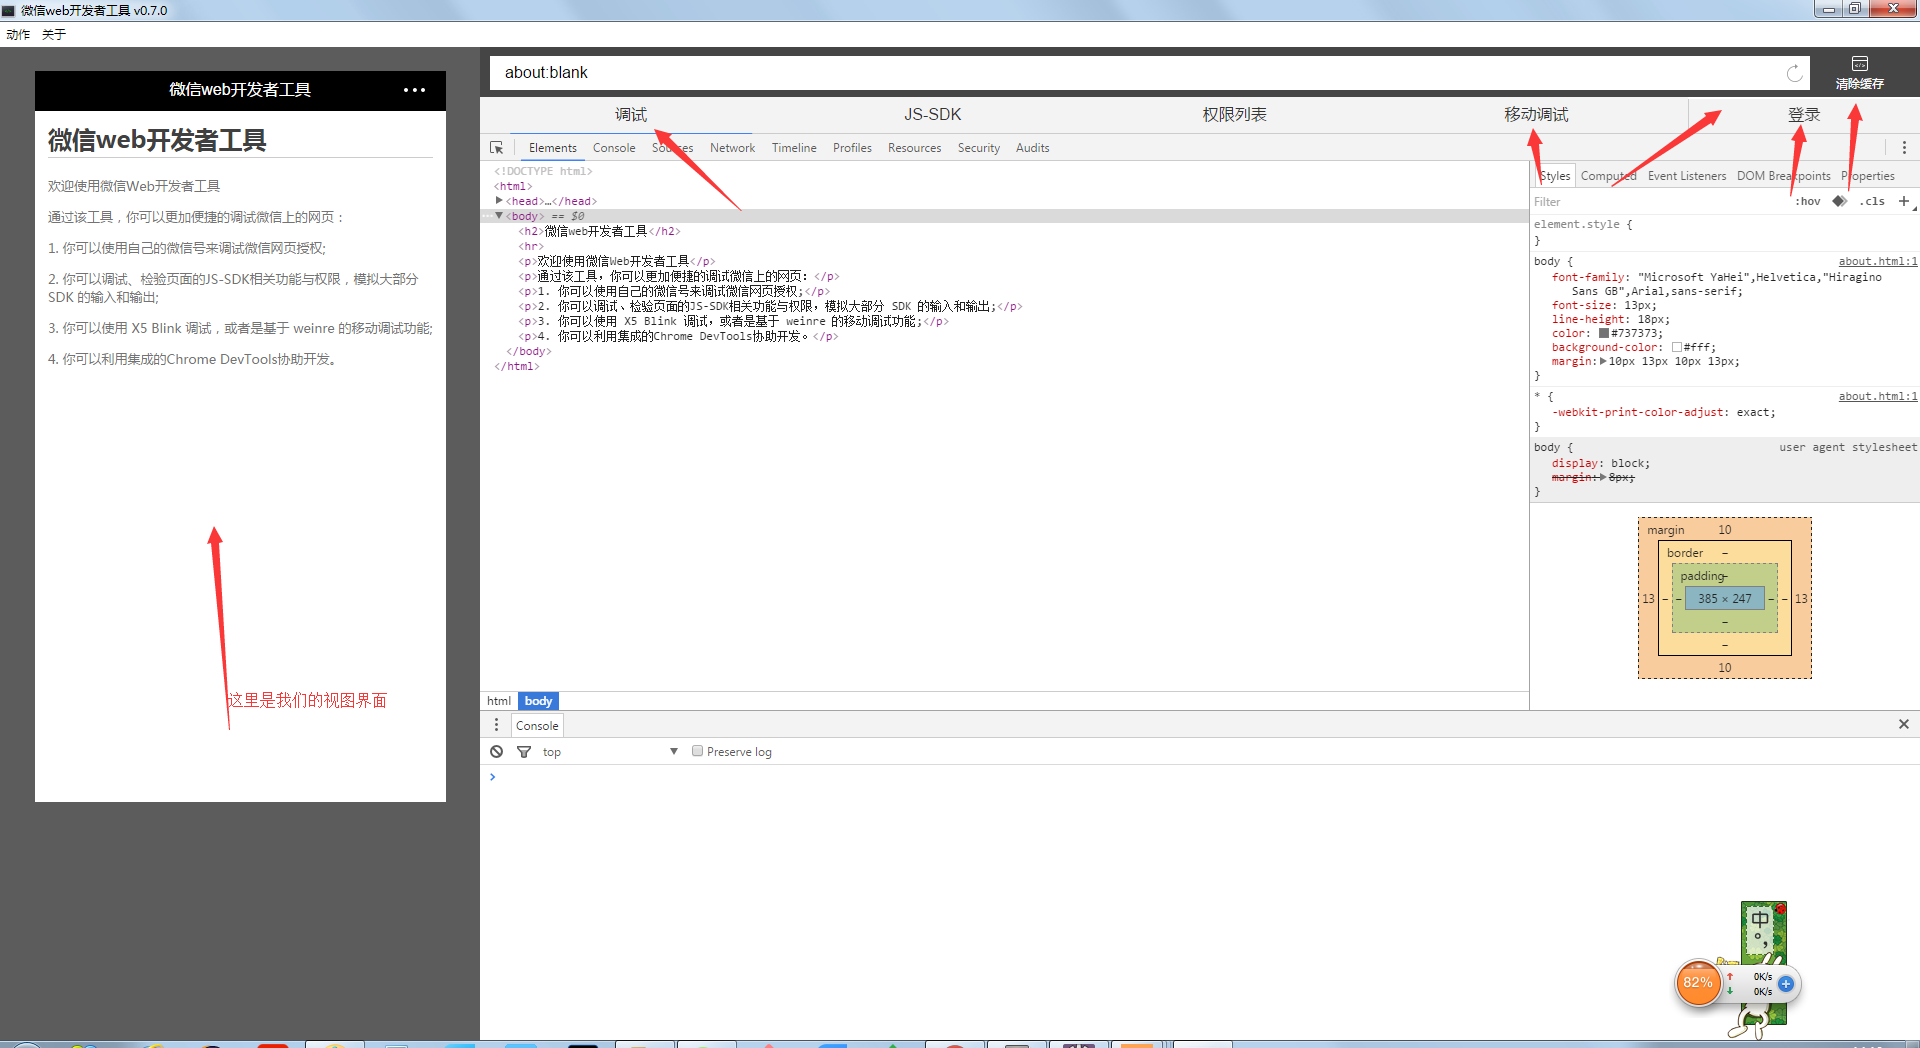Image resolution: width=1920 pixels, height=1048 pixels.
Task: Click the Styles Filter input field
Action: pyautogui.click(x=1660, y=202)
